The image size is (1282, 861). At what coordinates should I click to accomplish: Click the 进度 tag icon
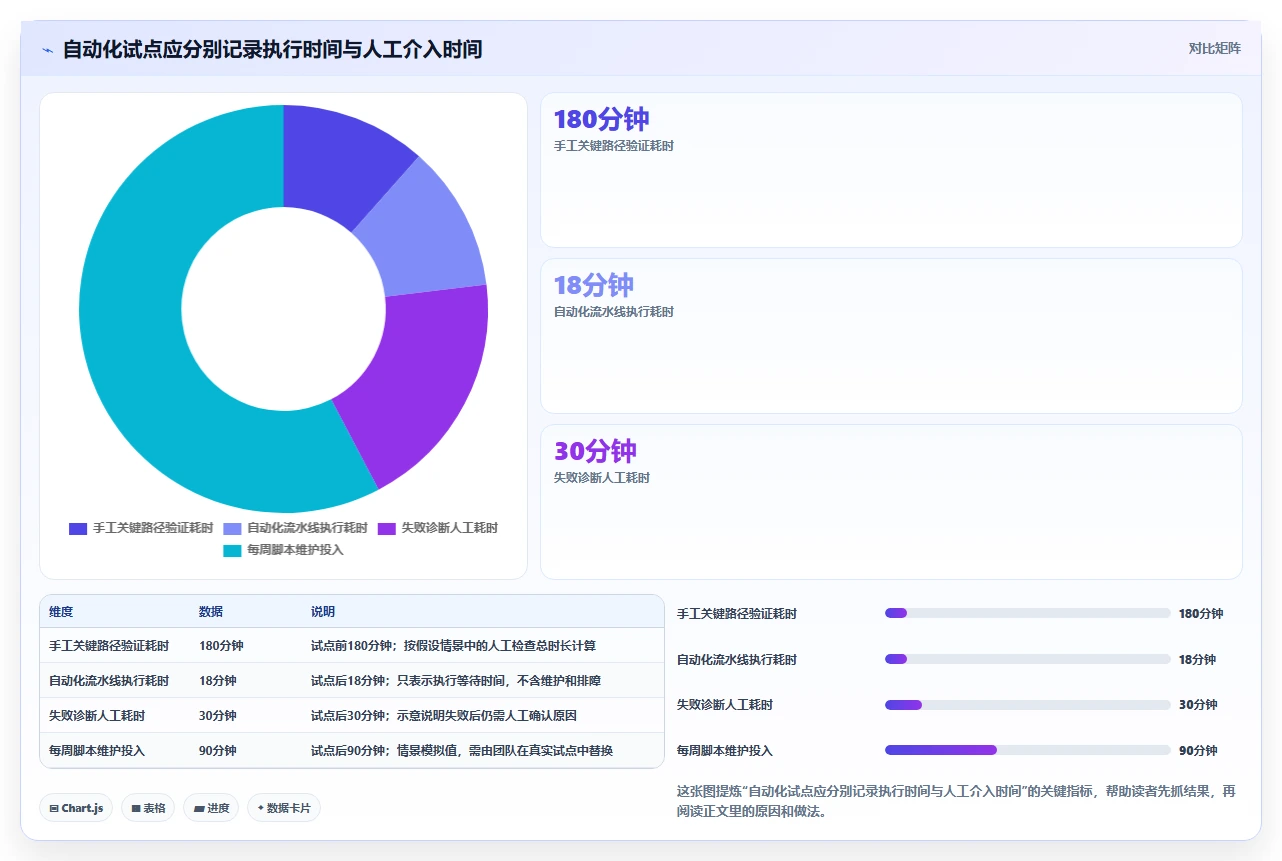tap(198, 808)
